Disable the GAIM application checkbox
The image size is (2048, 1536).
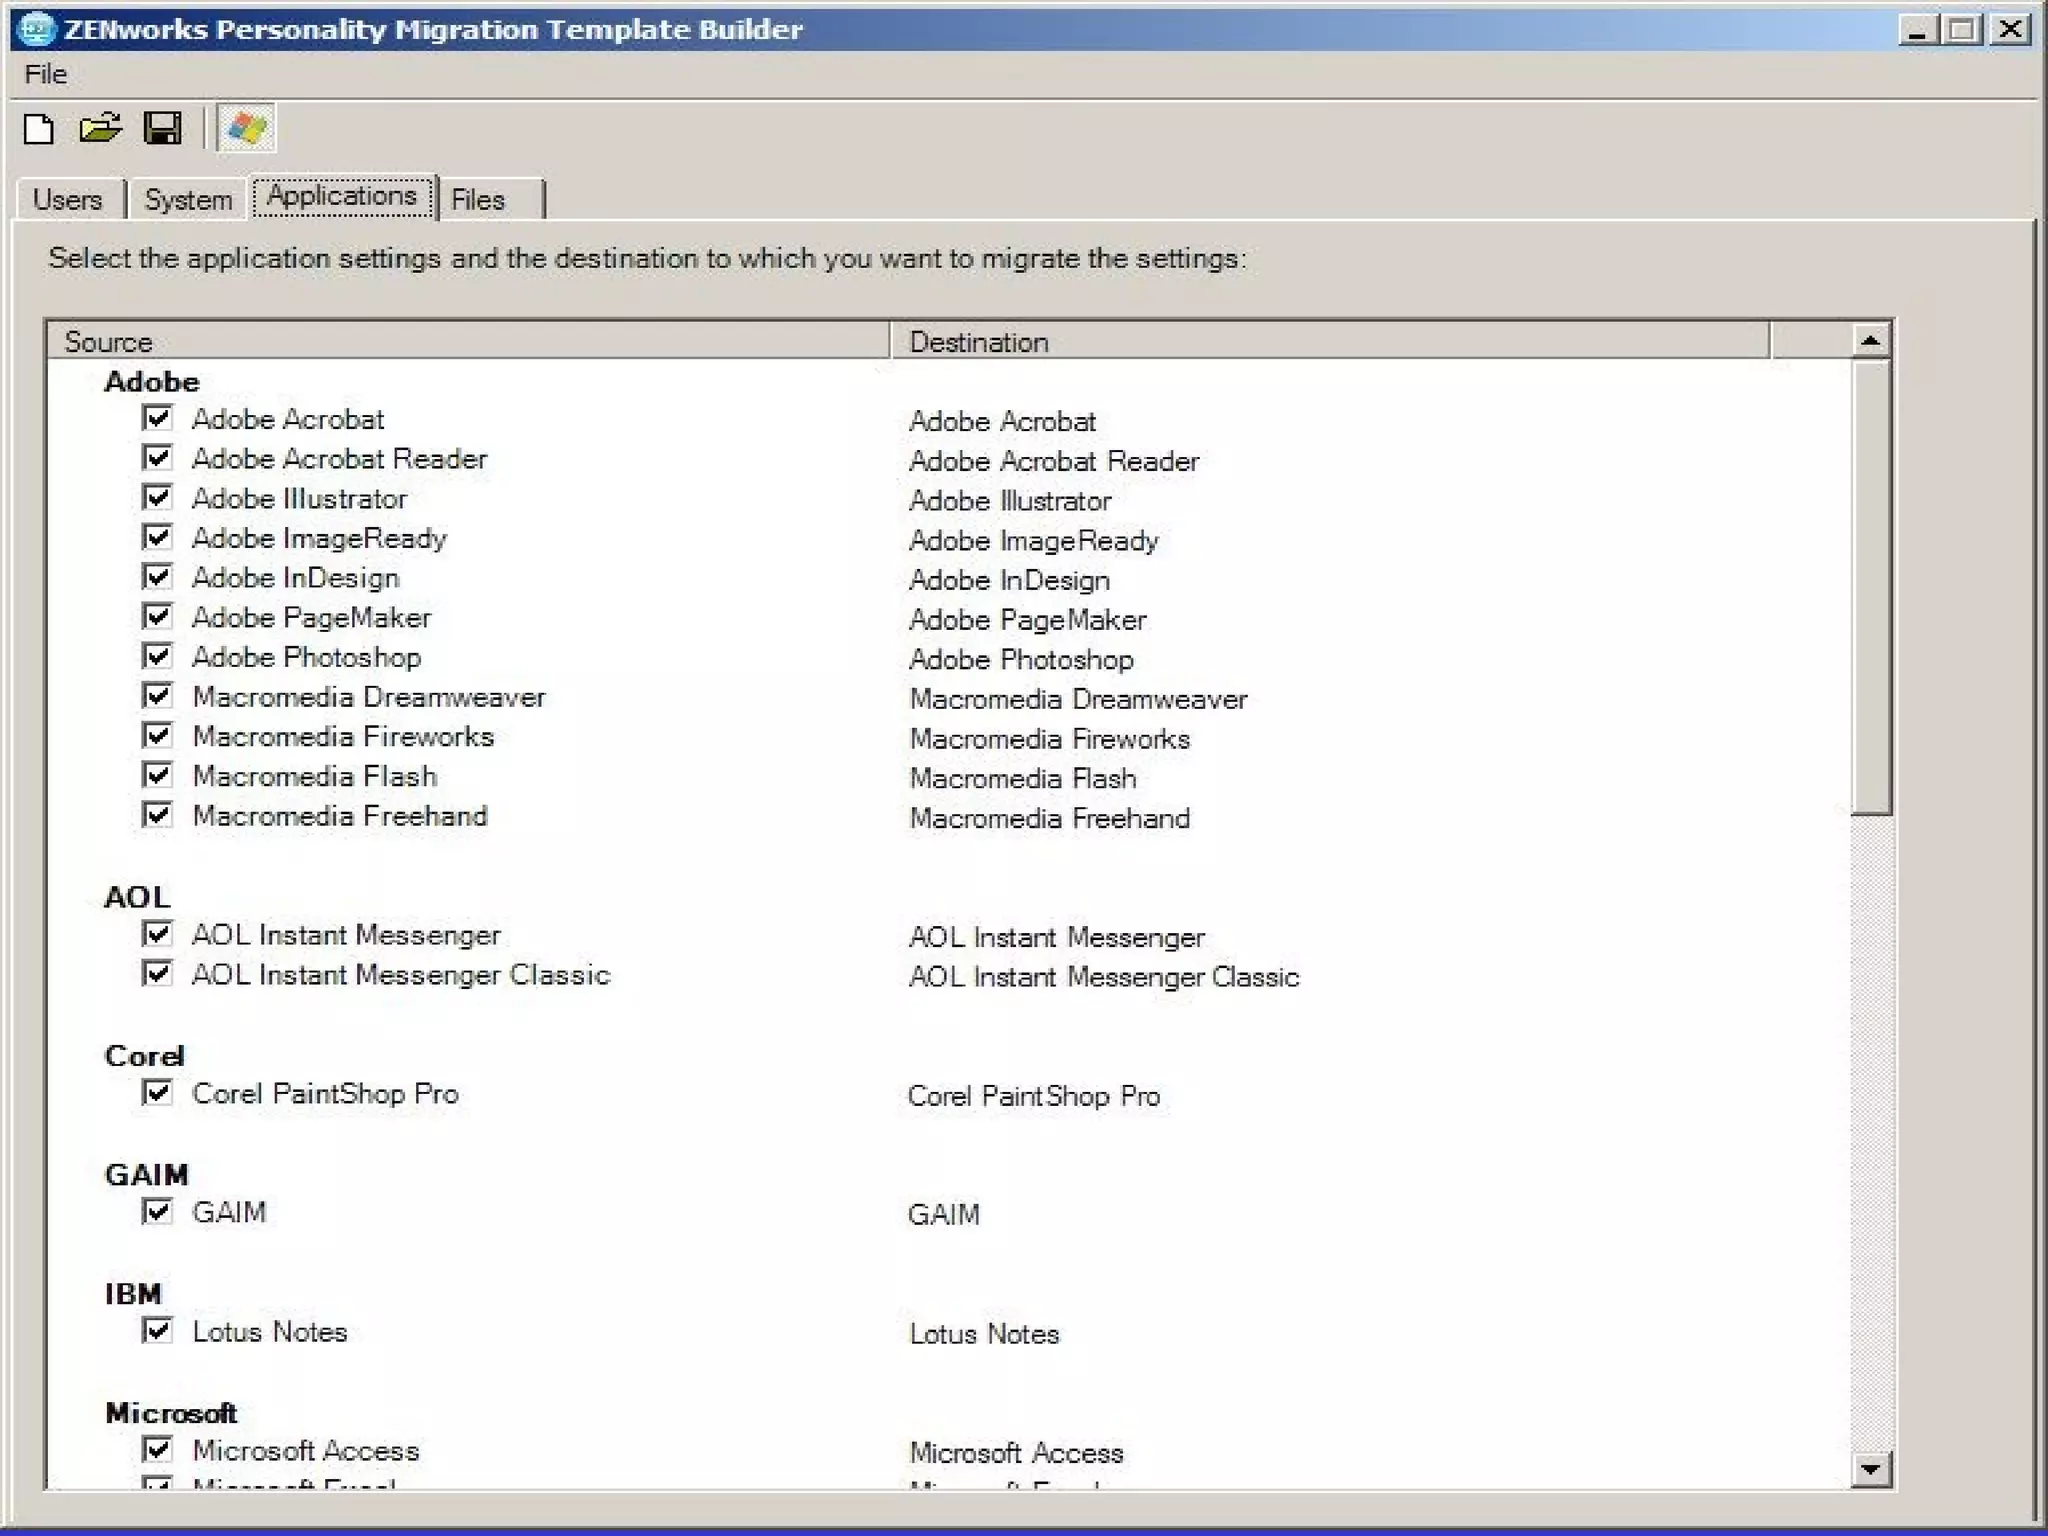(157, 1212)
